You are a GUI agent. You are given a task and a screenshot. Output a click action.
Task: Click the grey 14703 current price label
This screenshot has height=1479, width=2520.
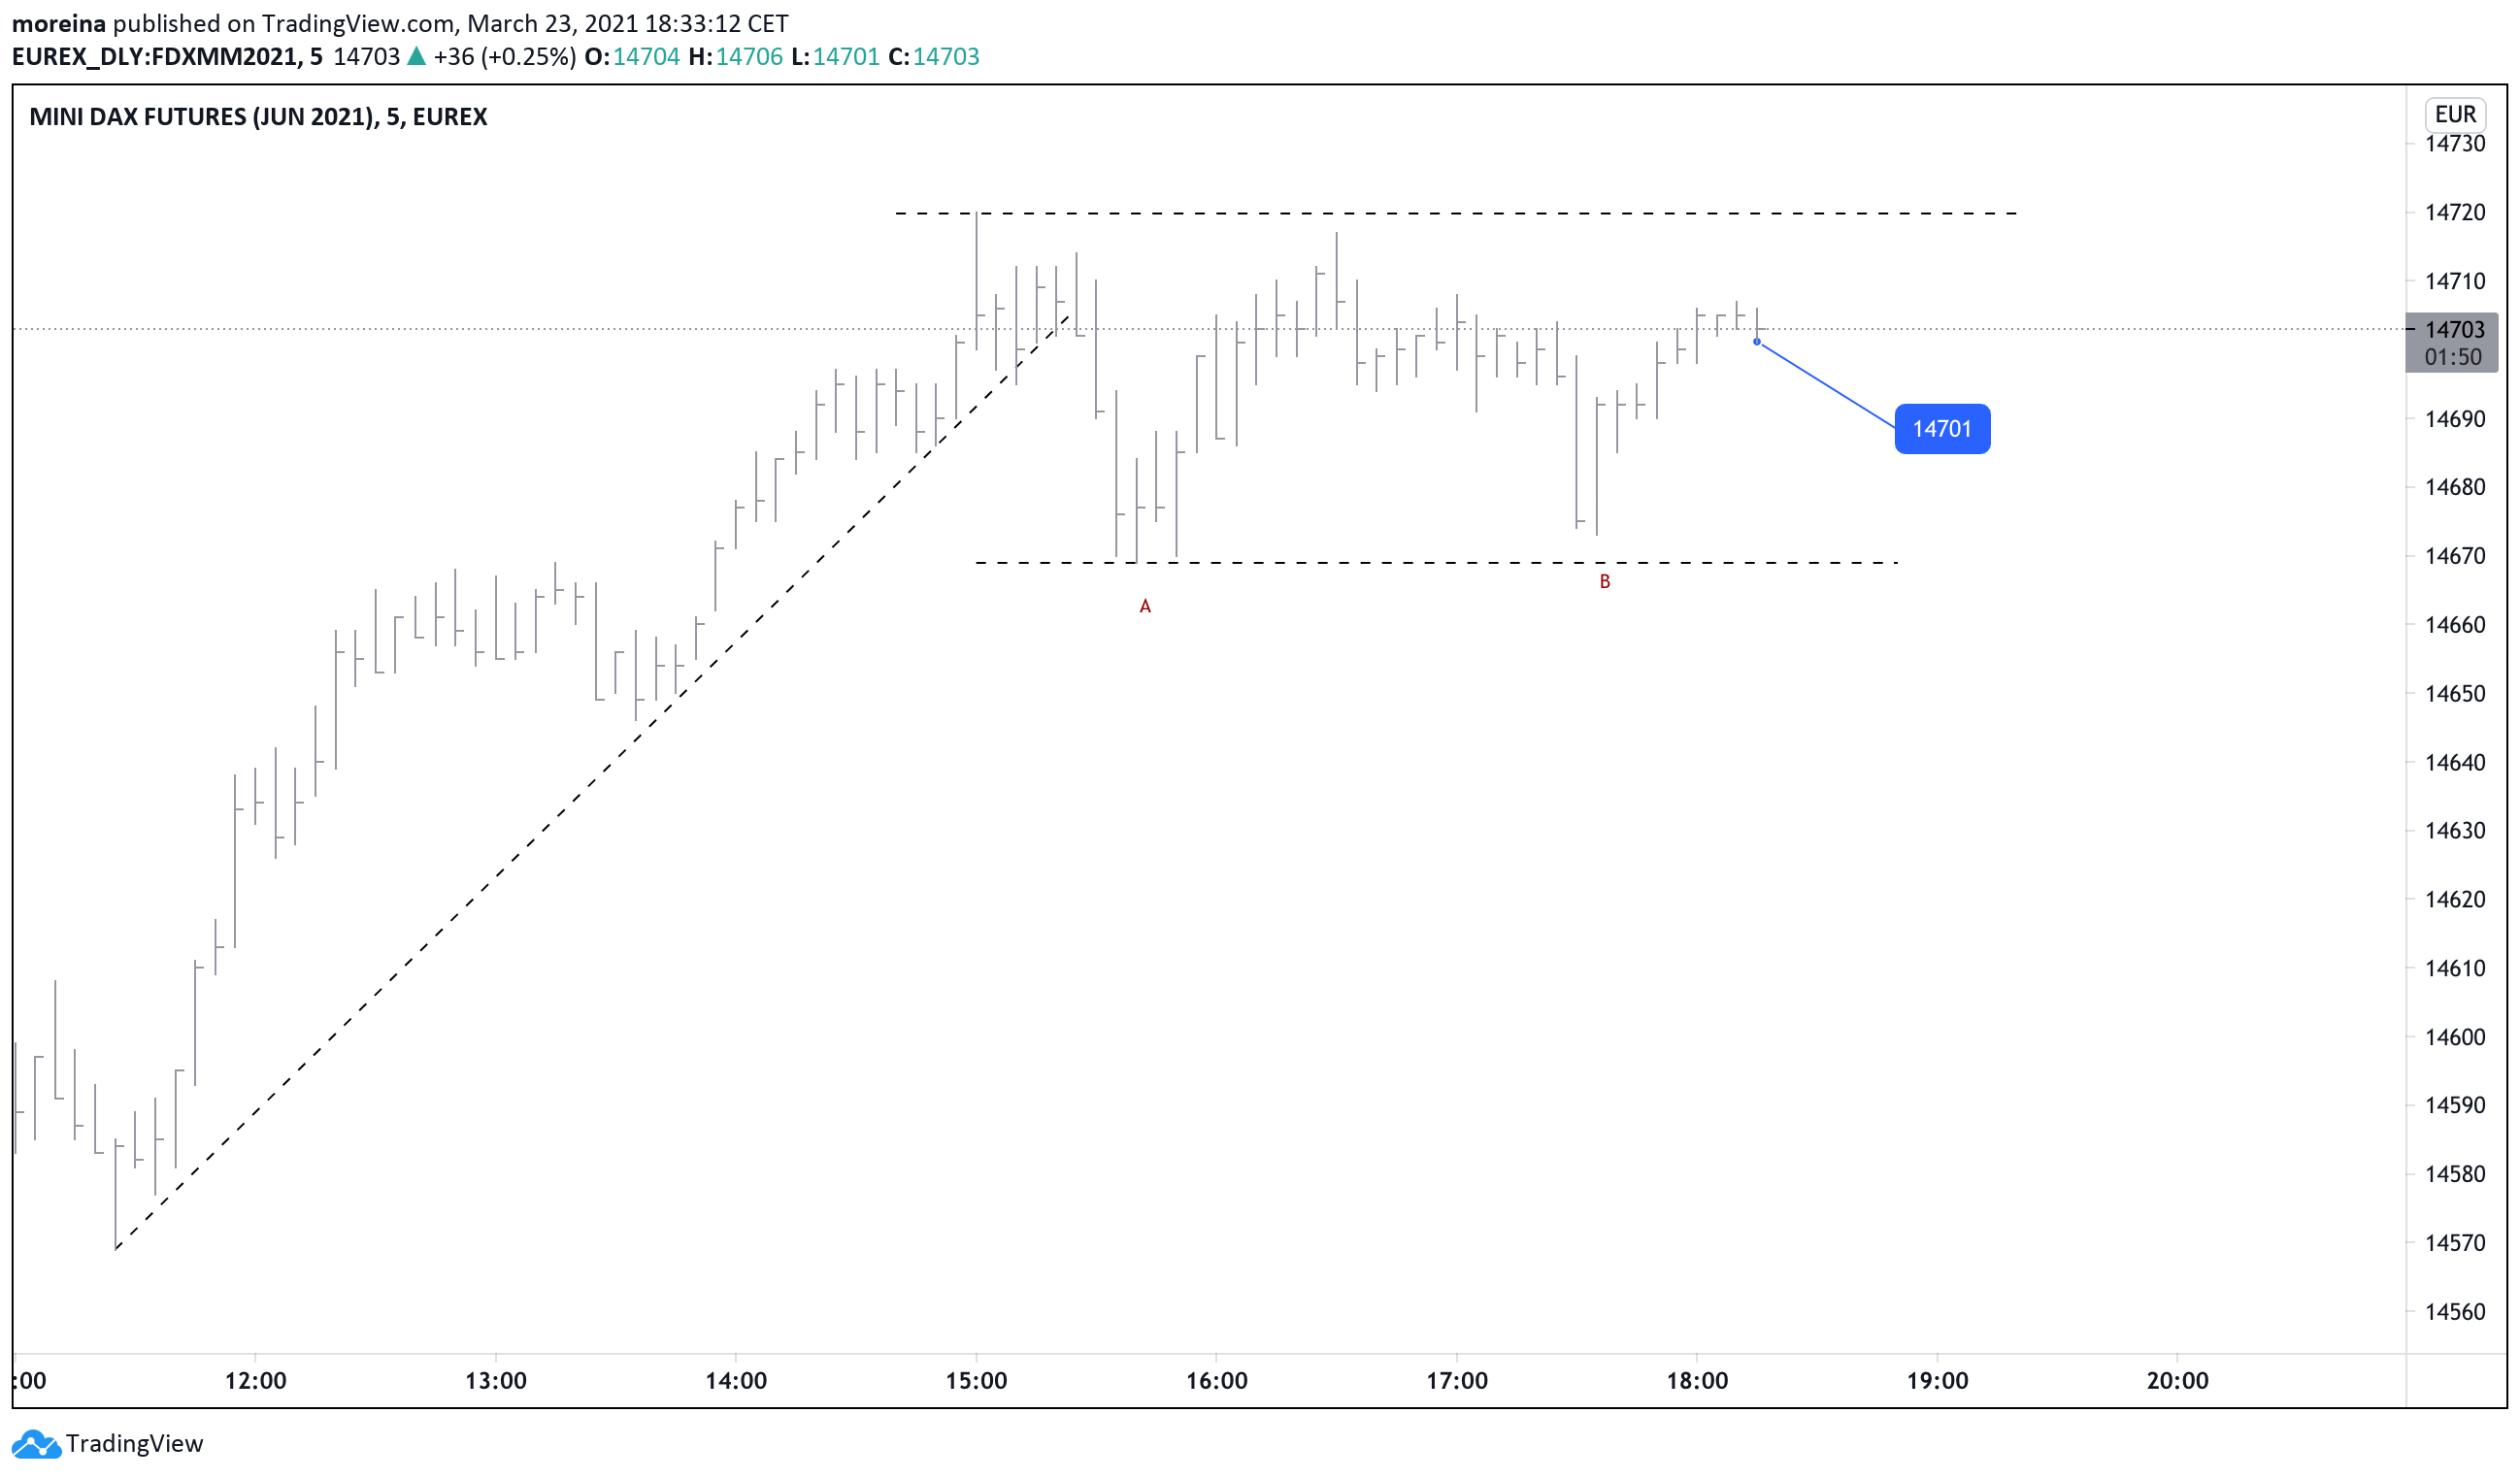point(2454,330)
